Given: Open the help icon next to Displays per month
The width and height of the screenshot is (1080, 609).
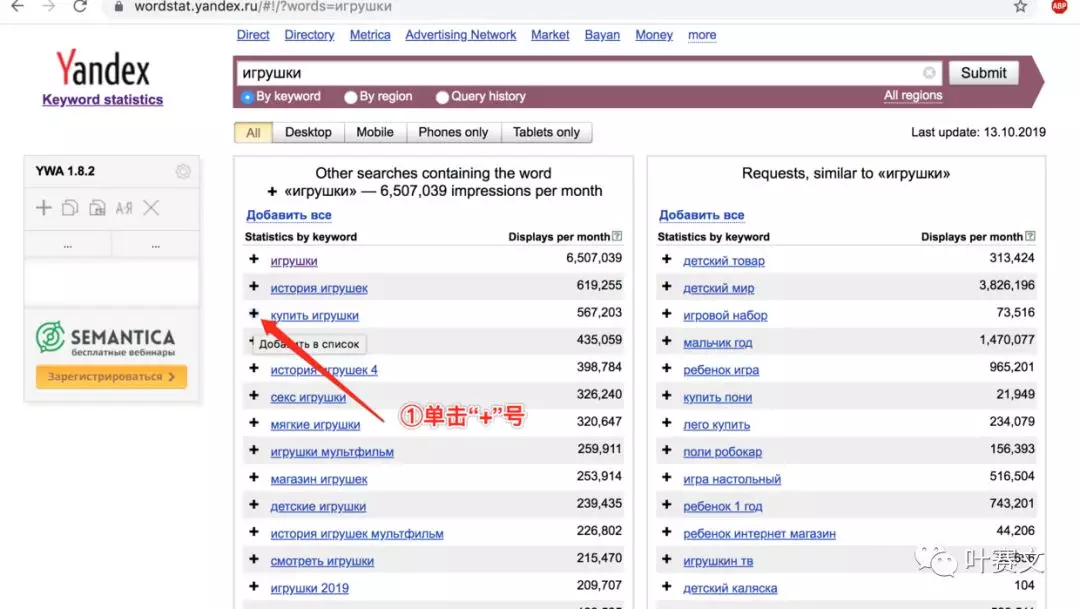Looking at the screenshot, I should pyautogui.click(x=619, y=236).
